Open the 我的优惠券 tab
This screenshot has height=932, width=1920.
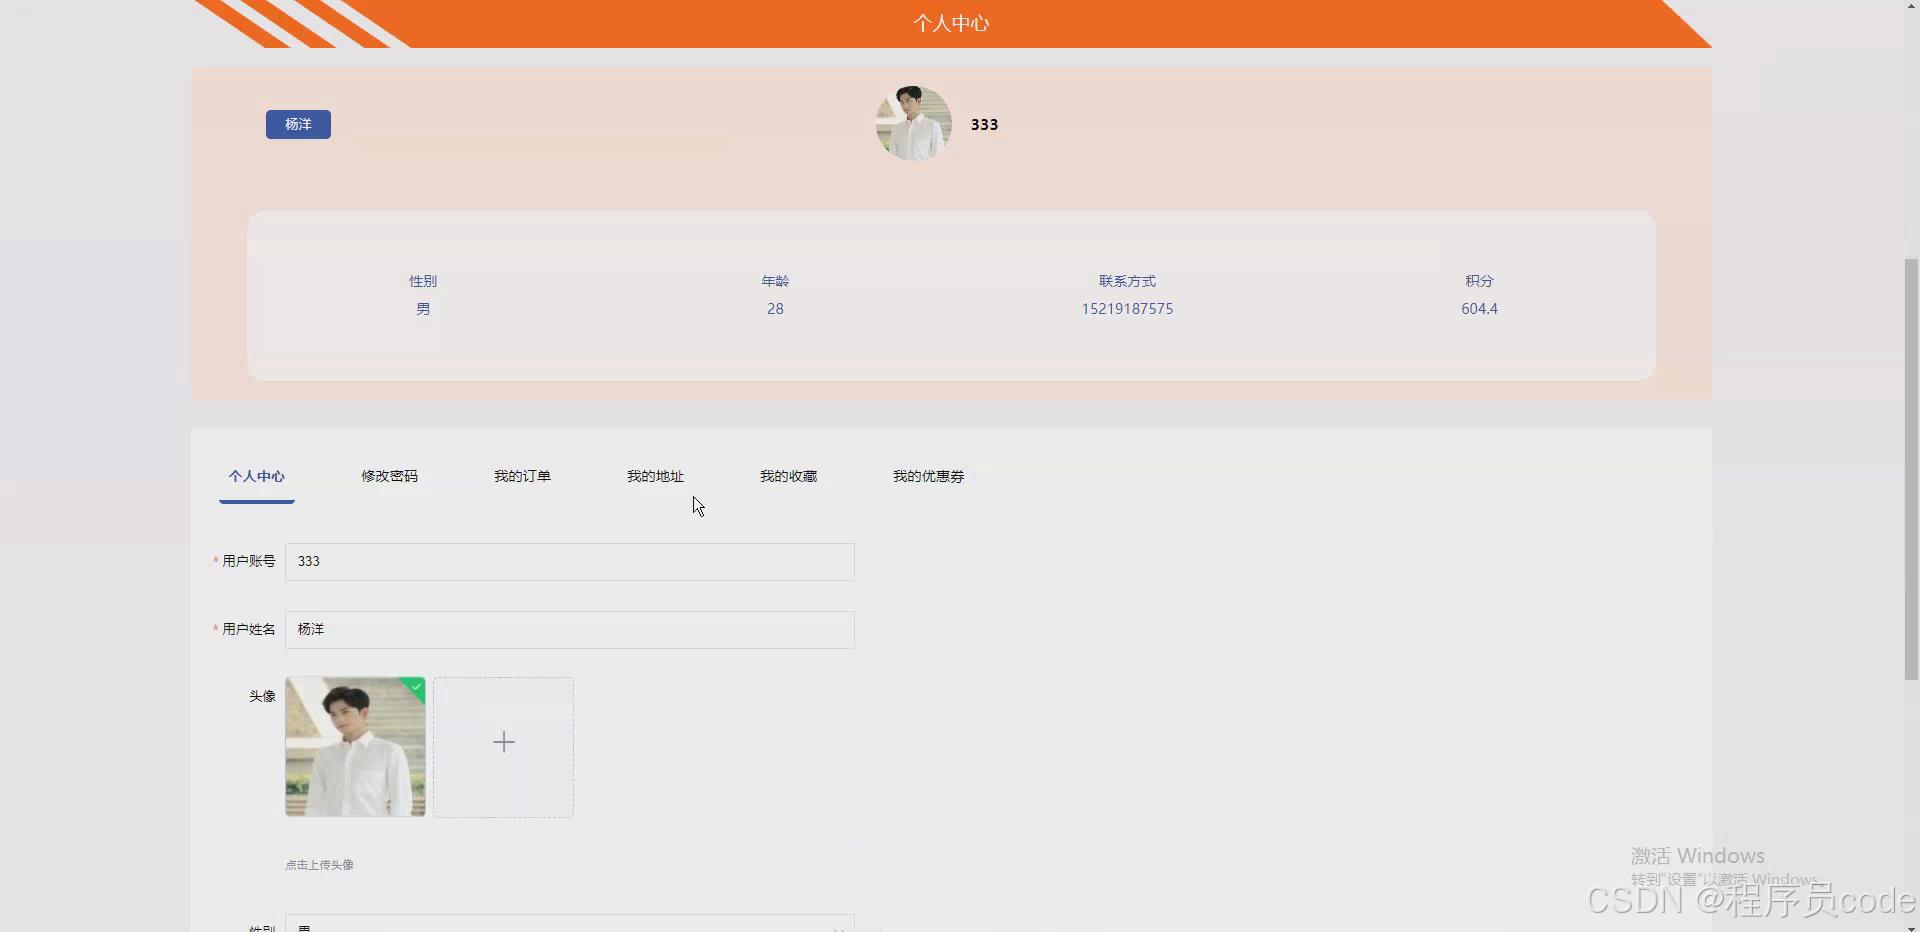click(928, 476)
